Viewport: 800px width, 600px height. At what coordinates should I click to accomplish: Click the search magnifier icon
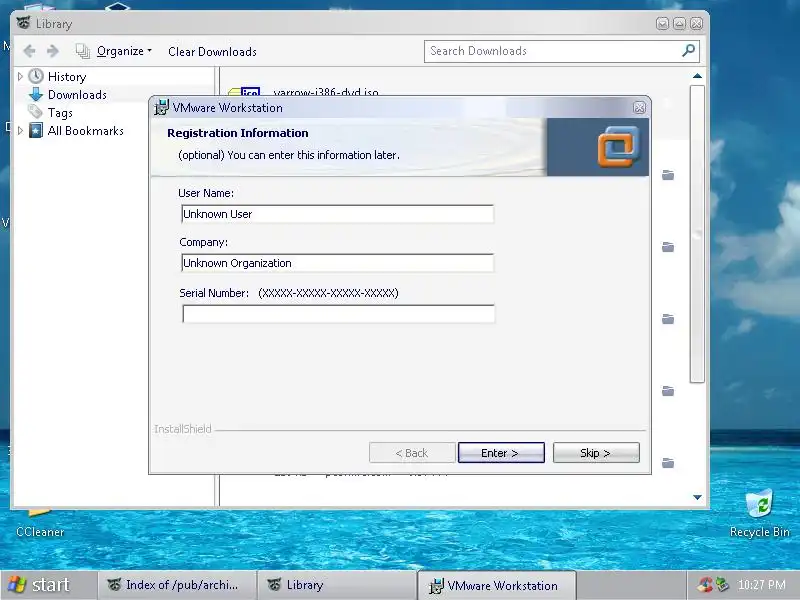click(689, 51)
